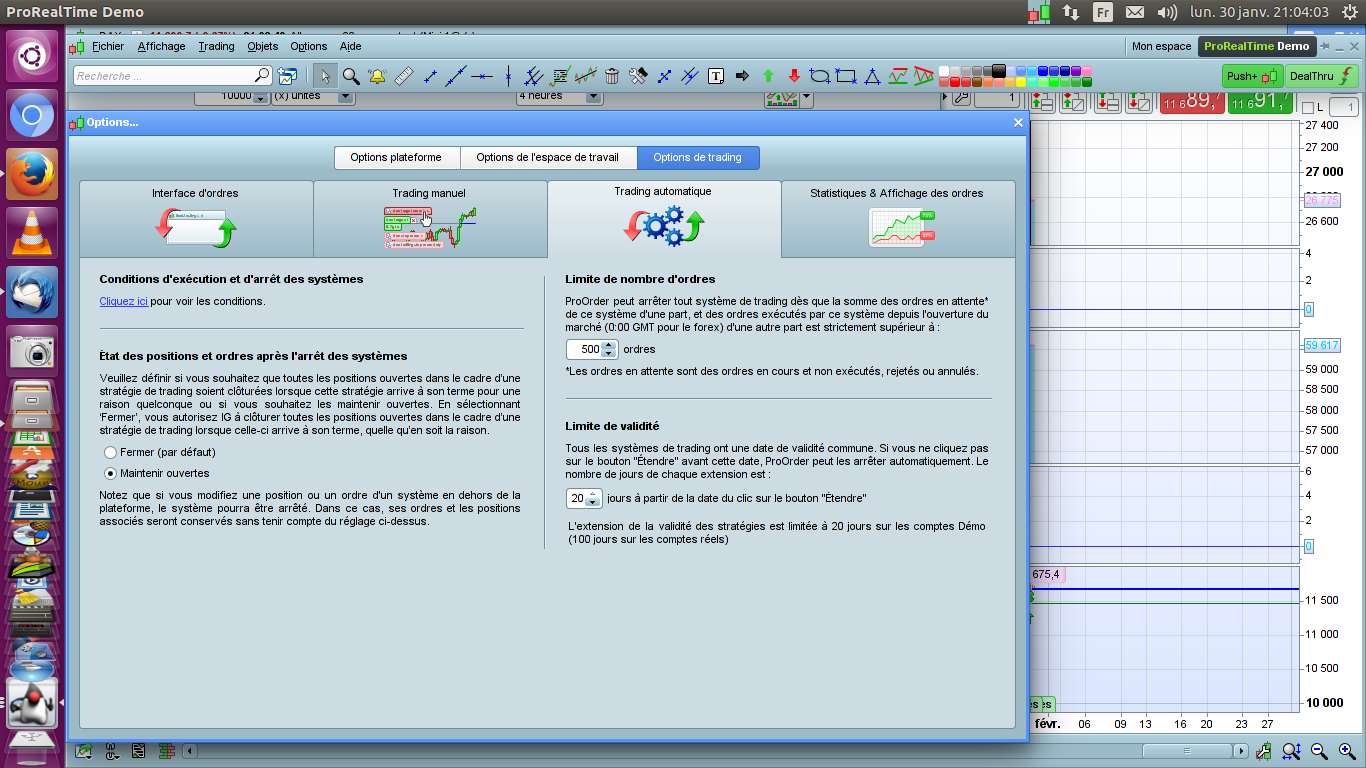Viewport: 1366px width, 768px height.
Task: Open 'Statistiques & Affichage des ordres' tab
Action: click(897, 219)
